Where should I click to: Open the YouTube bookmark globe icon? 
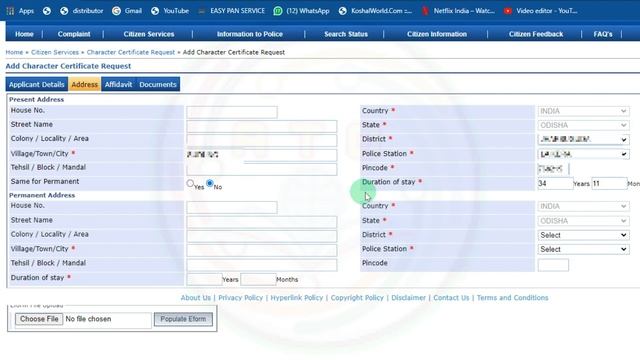155,11
